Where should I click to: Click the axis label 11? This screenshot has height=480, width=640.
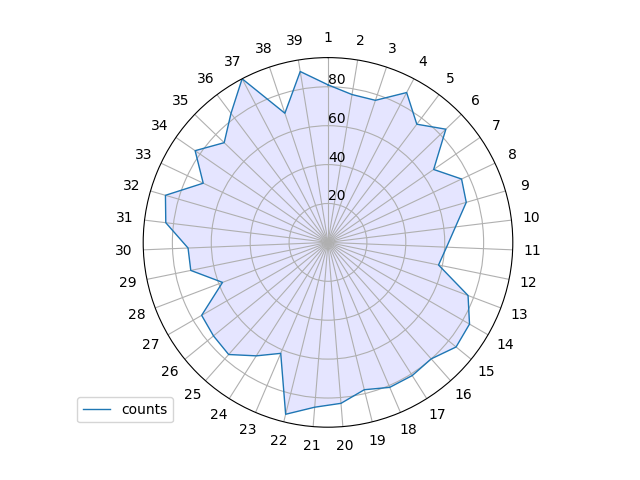[532, 250]
